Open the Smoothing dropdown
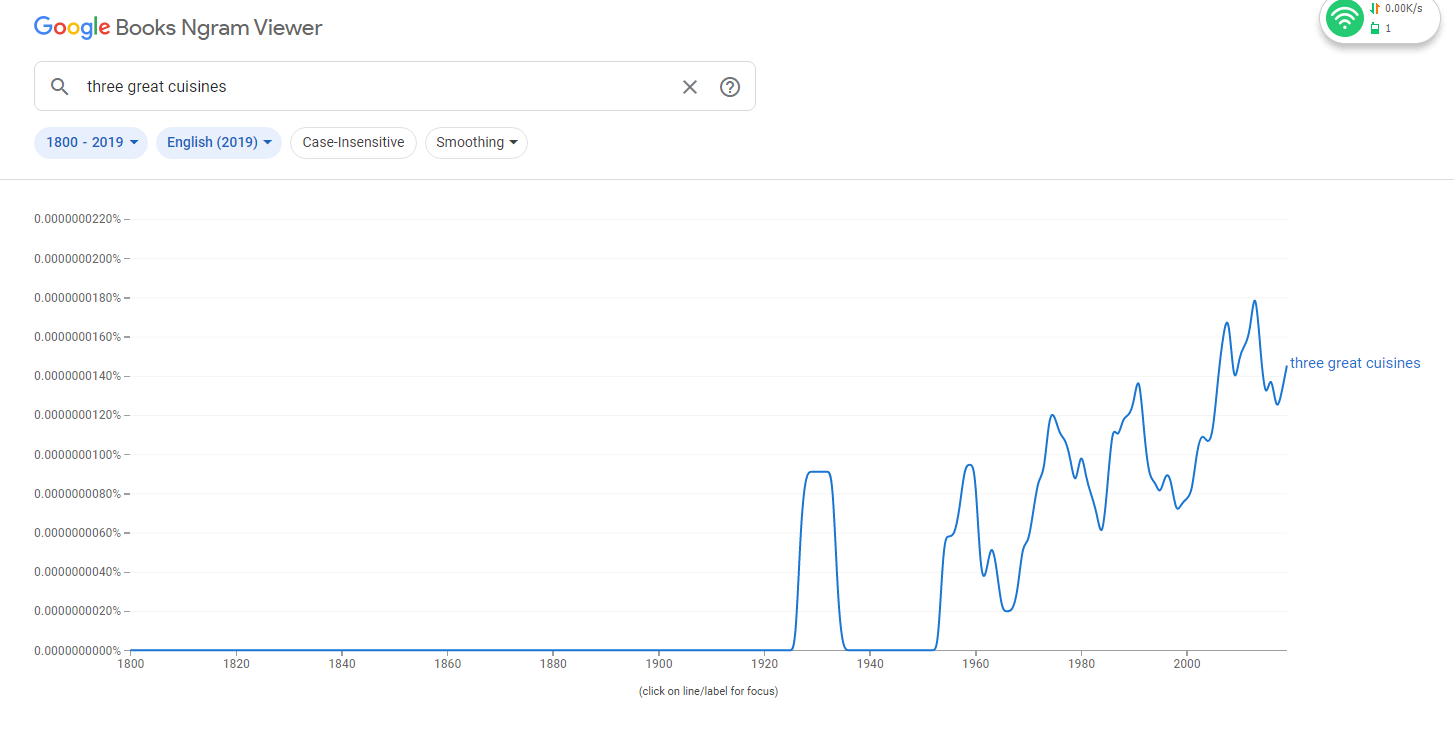Screen dimensions: 1454x736 [476, 142]
